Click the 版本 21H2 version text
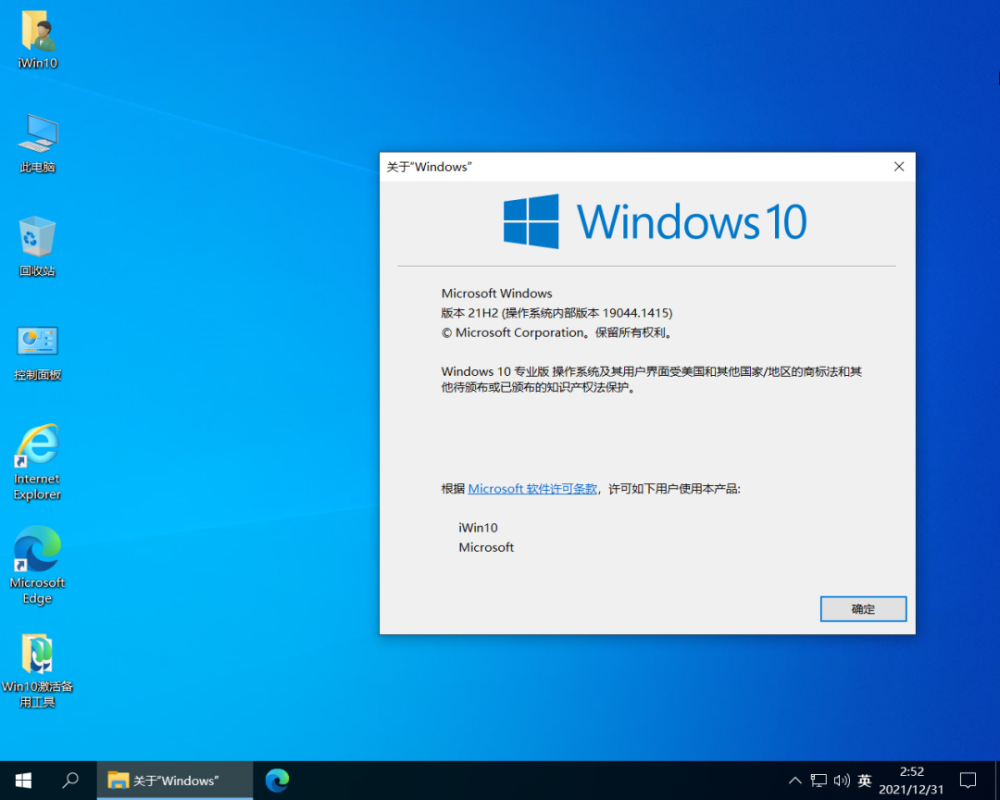The width and height of the screenshot is (1000, 800). tap(557, 313)
